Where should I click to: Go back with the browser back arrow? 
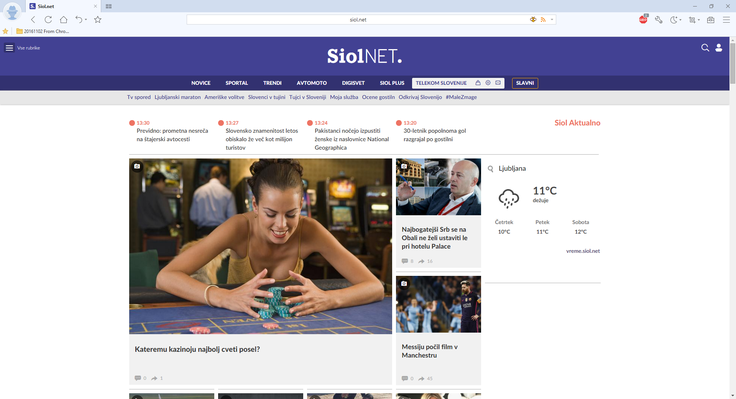pyautogui.click(x=33, y=20)
